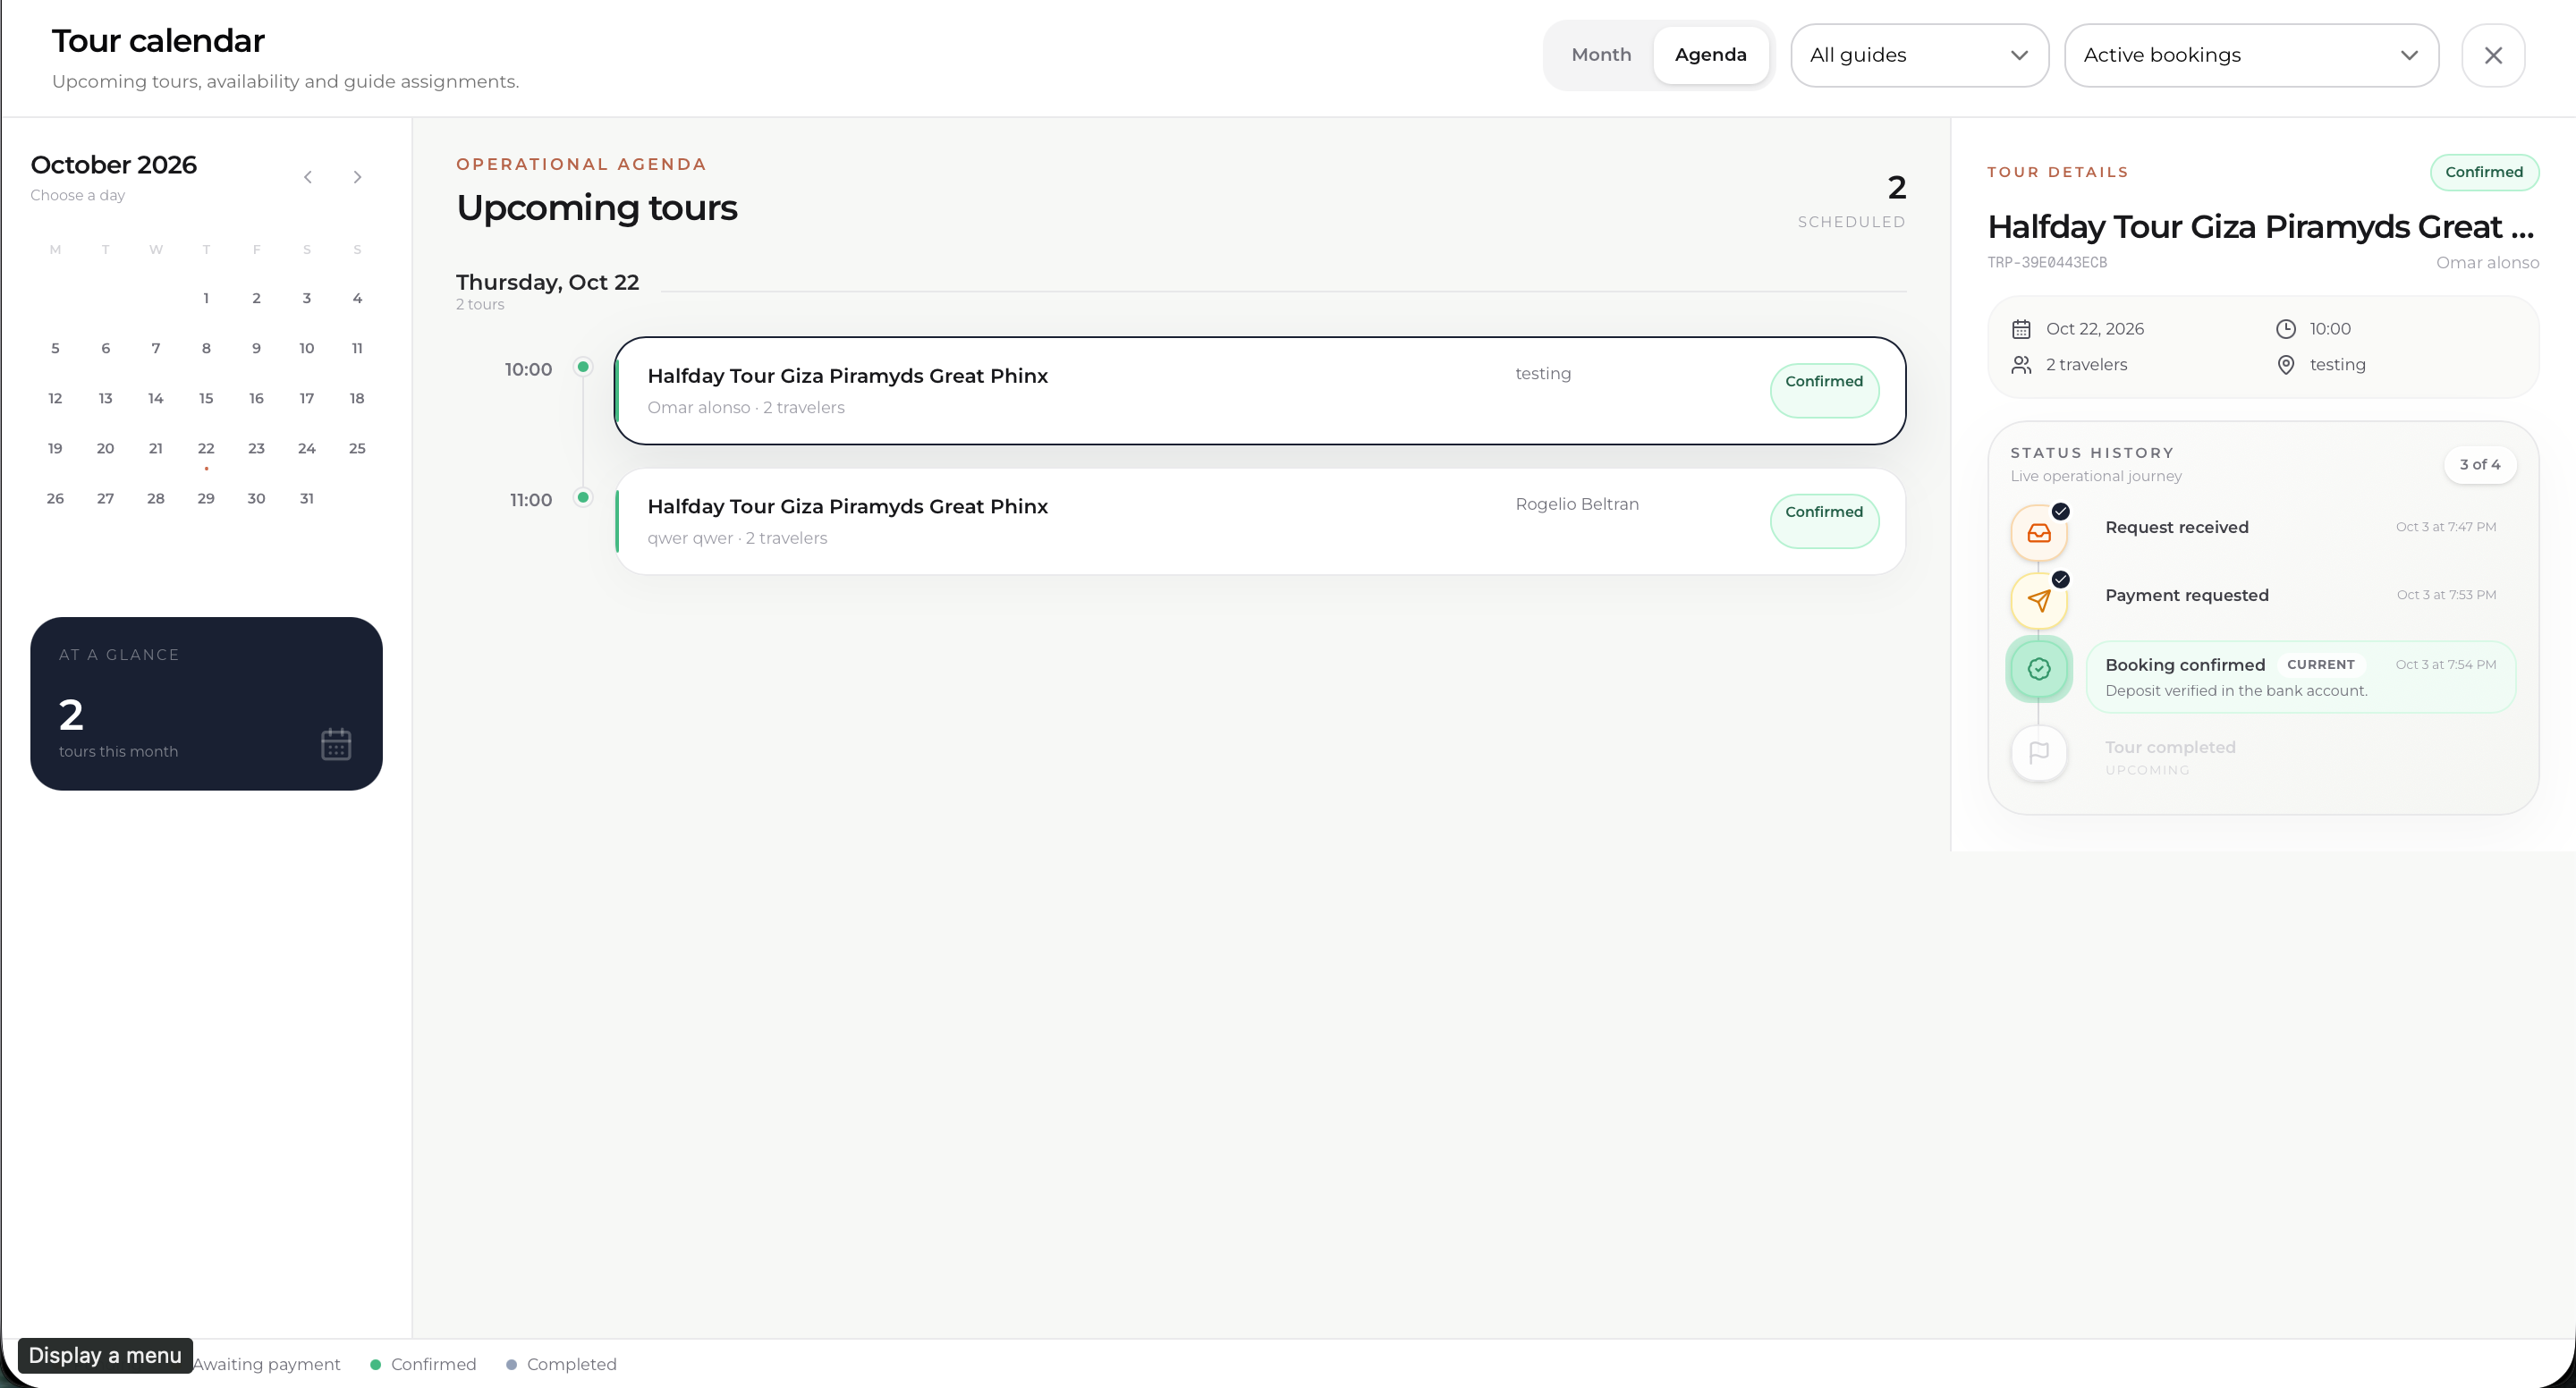Image resolution: width=2576 pixels, height=1388 pixels.
Task: Click the 'Omar alonso' name in tour details
Action: [x=2487, y=263]
